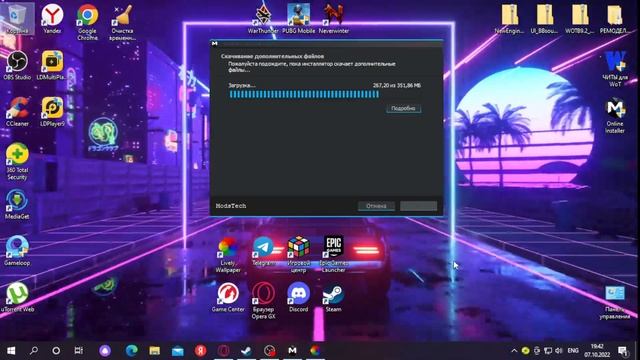Click the installer download progress bar
This screenshot has height=360, width=640.
pyautogui.click(x=325, y=94)
